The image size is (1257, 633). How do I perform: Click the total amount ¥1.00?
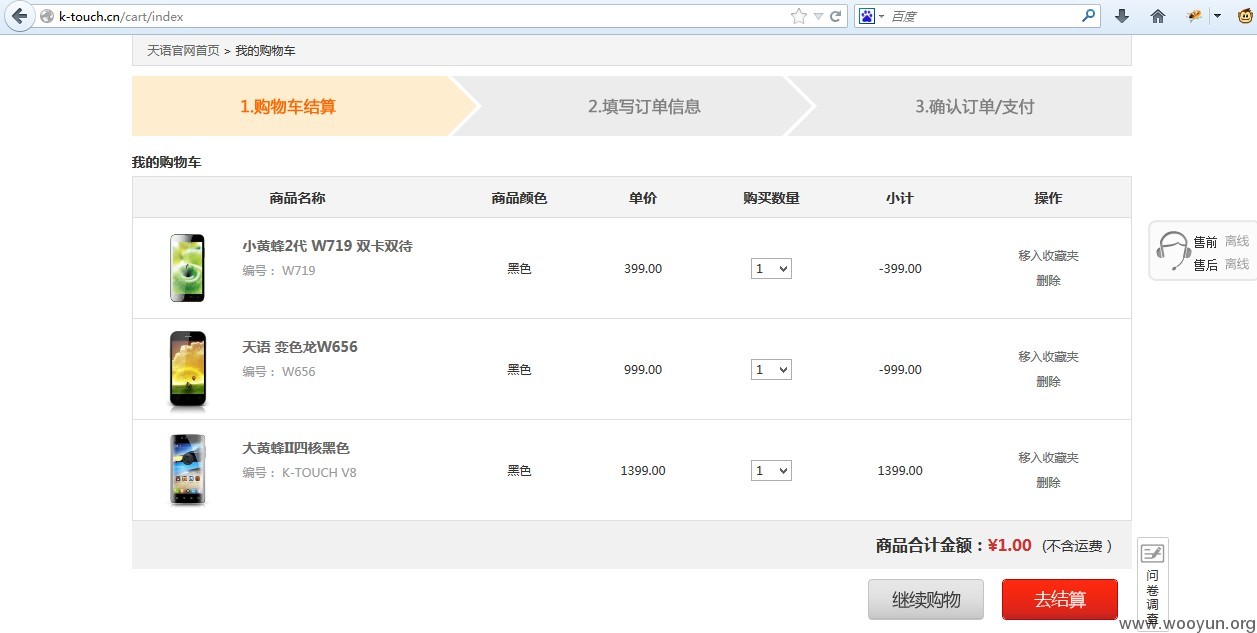pyautogui.click(x=1009, y=545)
